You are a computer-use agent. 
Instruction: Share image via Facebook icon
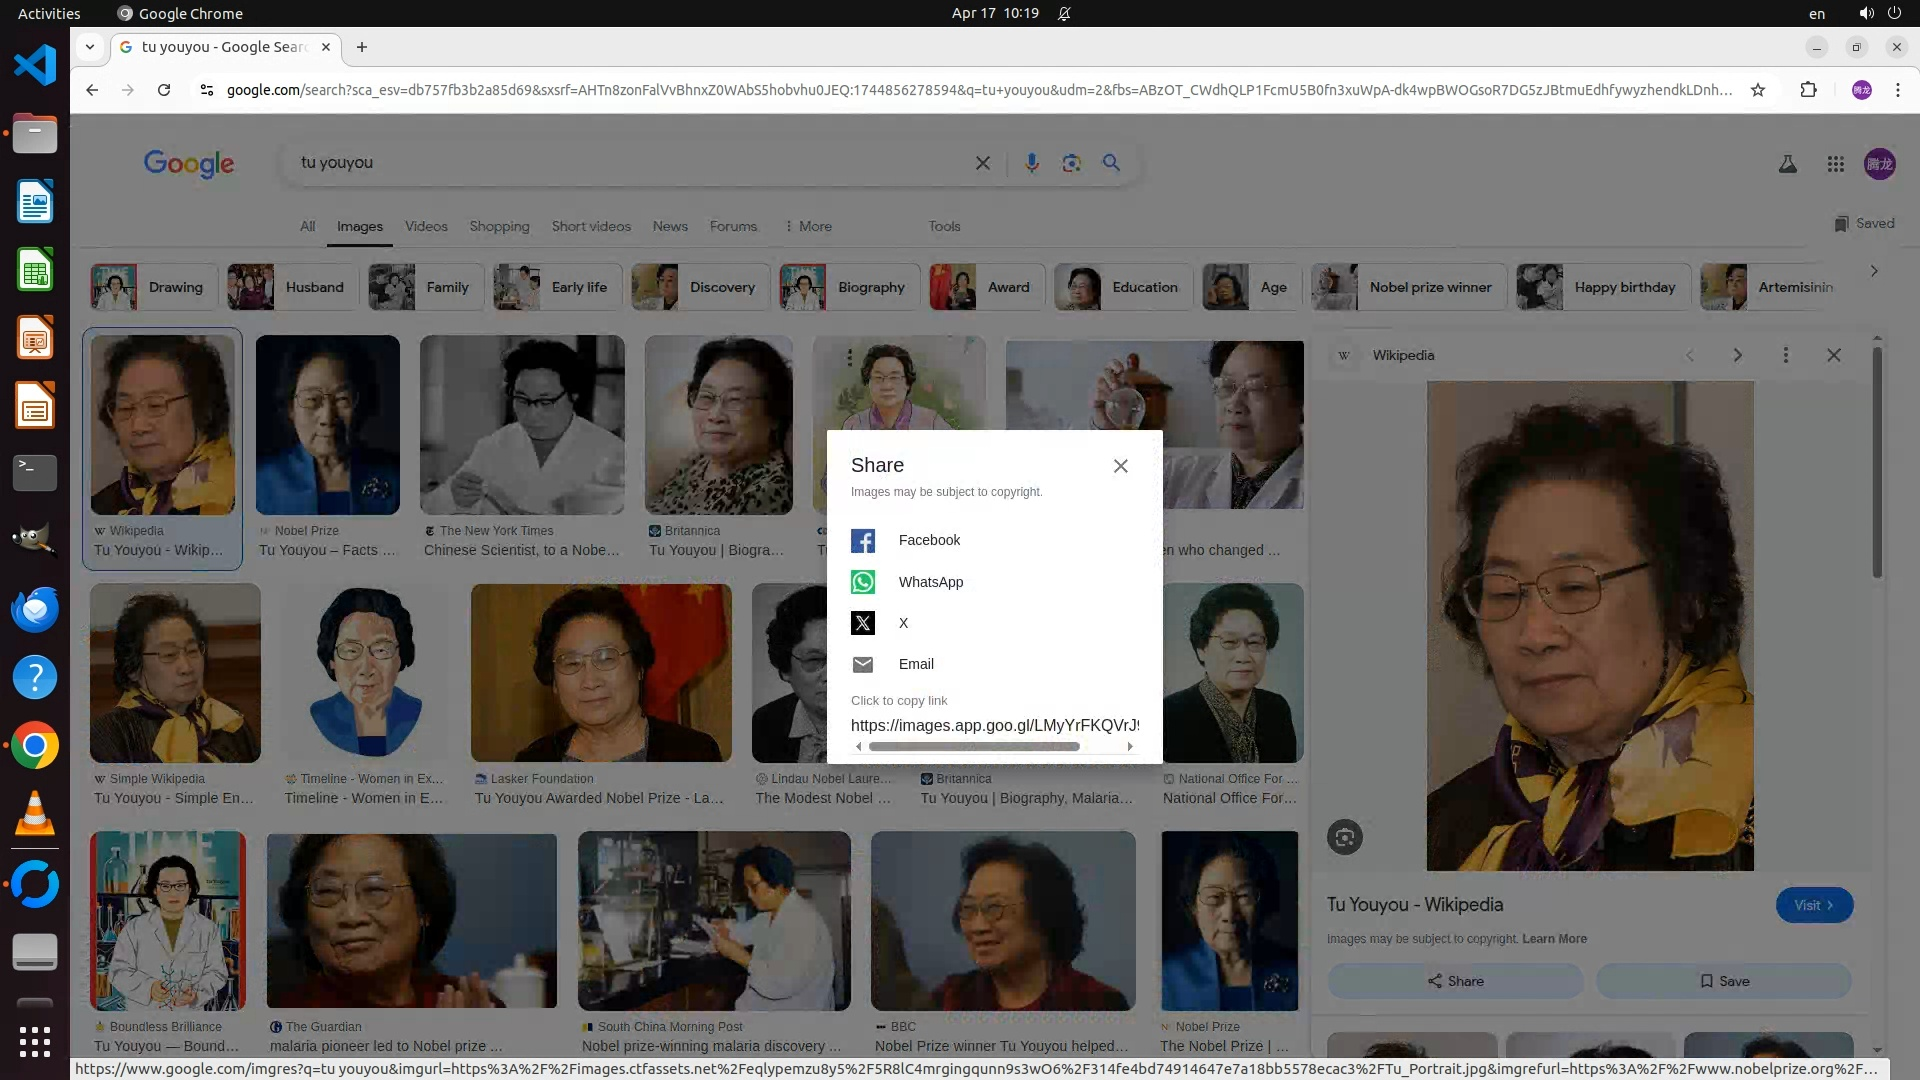click(862, 541)
